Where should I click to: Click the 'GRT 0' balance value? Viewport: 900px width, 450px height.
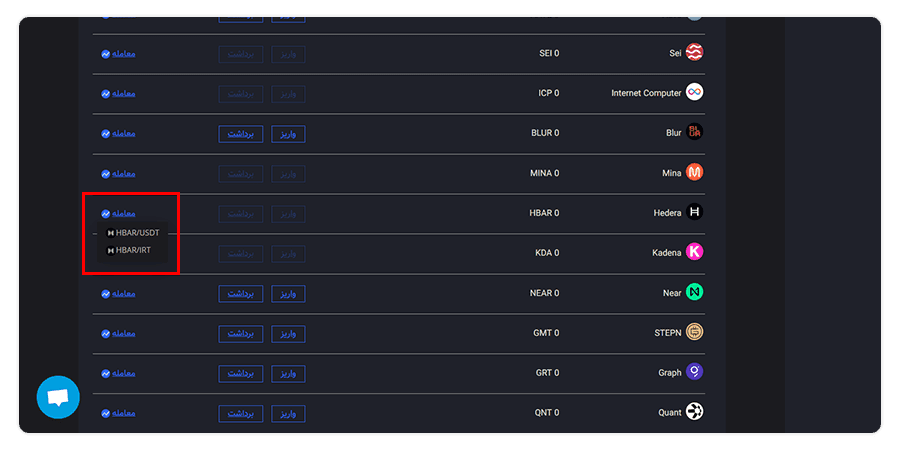[548, 373]
